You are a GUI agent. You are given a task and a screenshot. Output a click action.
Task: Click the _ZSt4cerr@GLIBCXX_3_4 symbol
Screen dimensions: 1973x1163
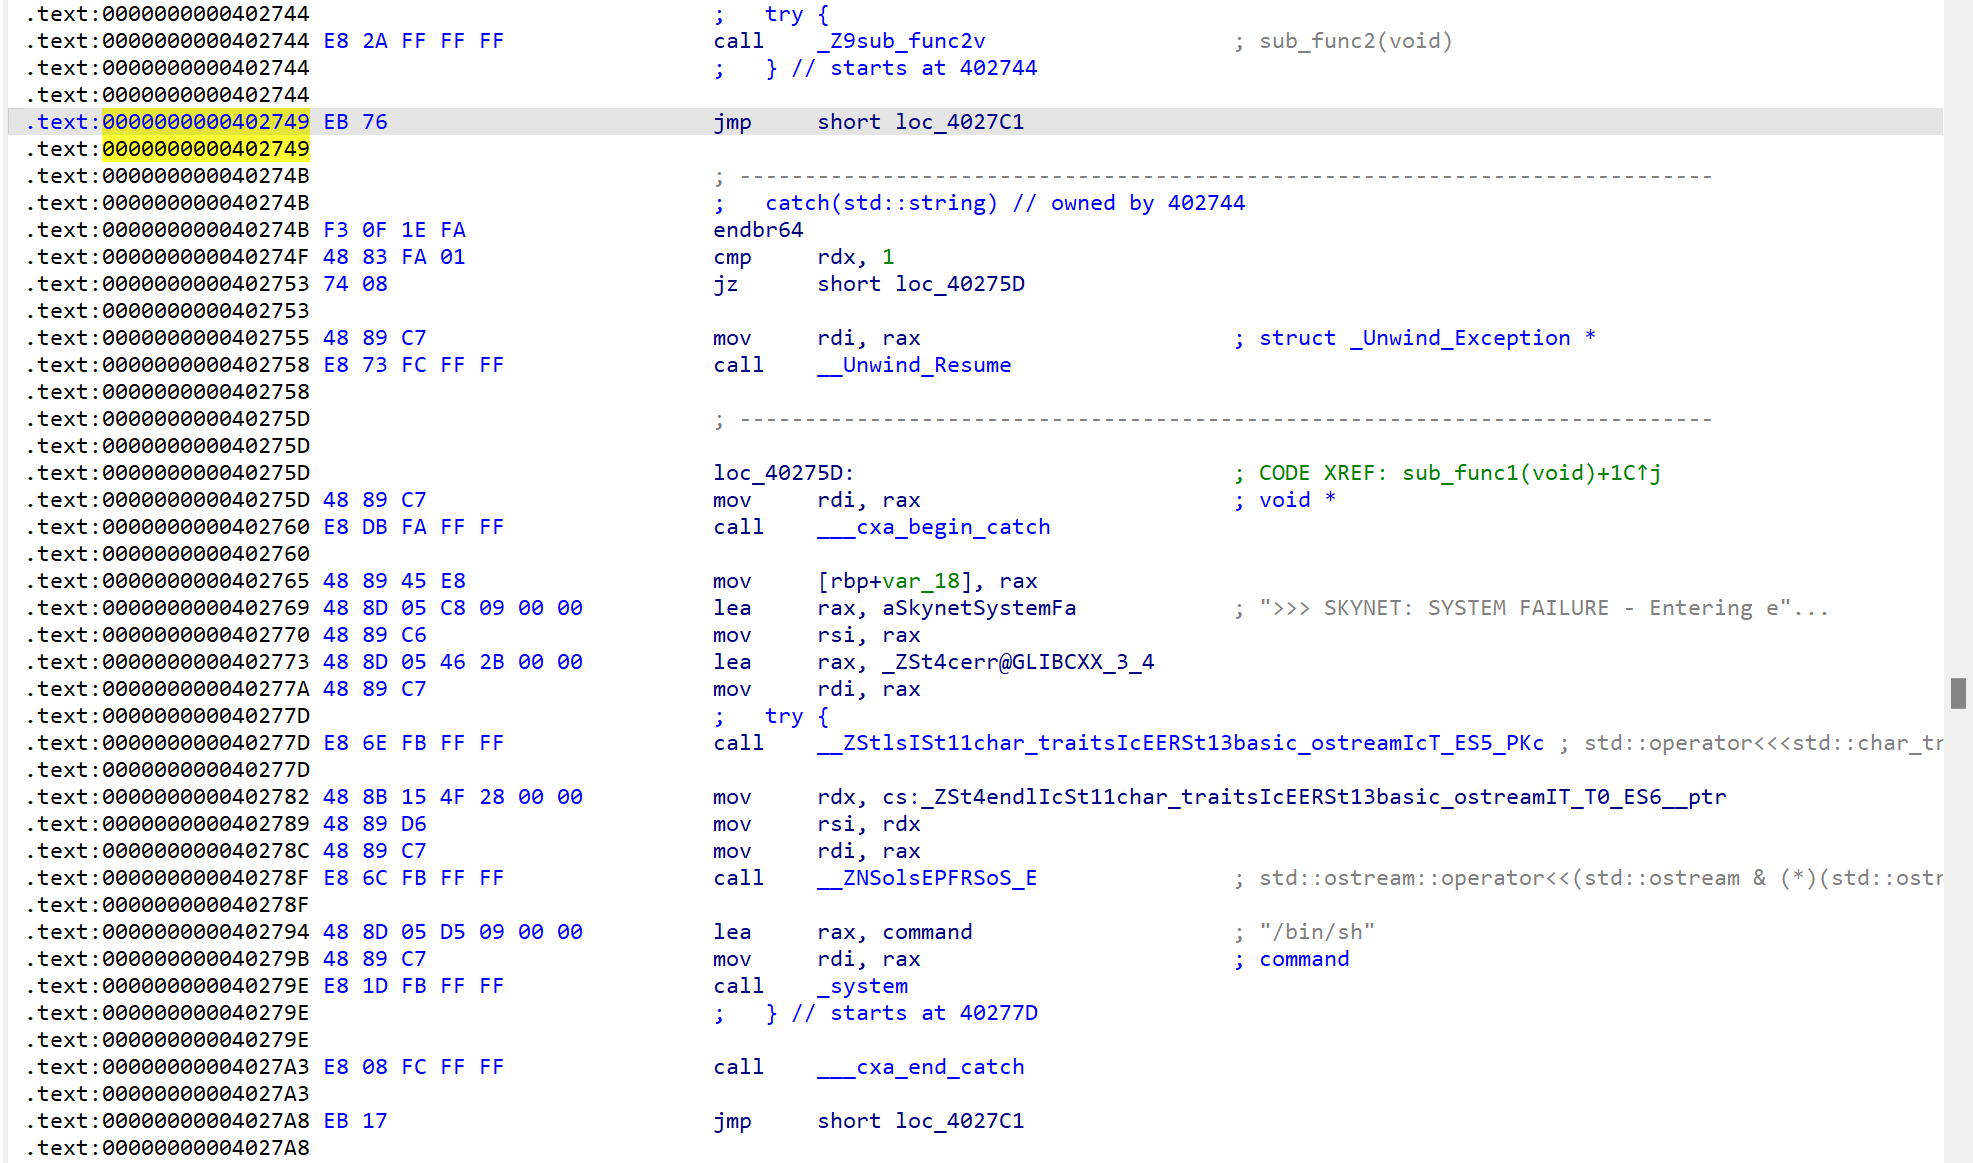point(1017,662)
